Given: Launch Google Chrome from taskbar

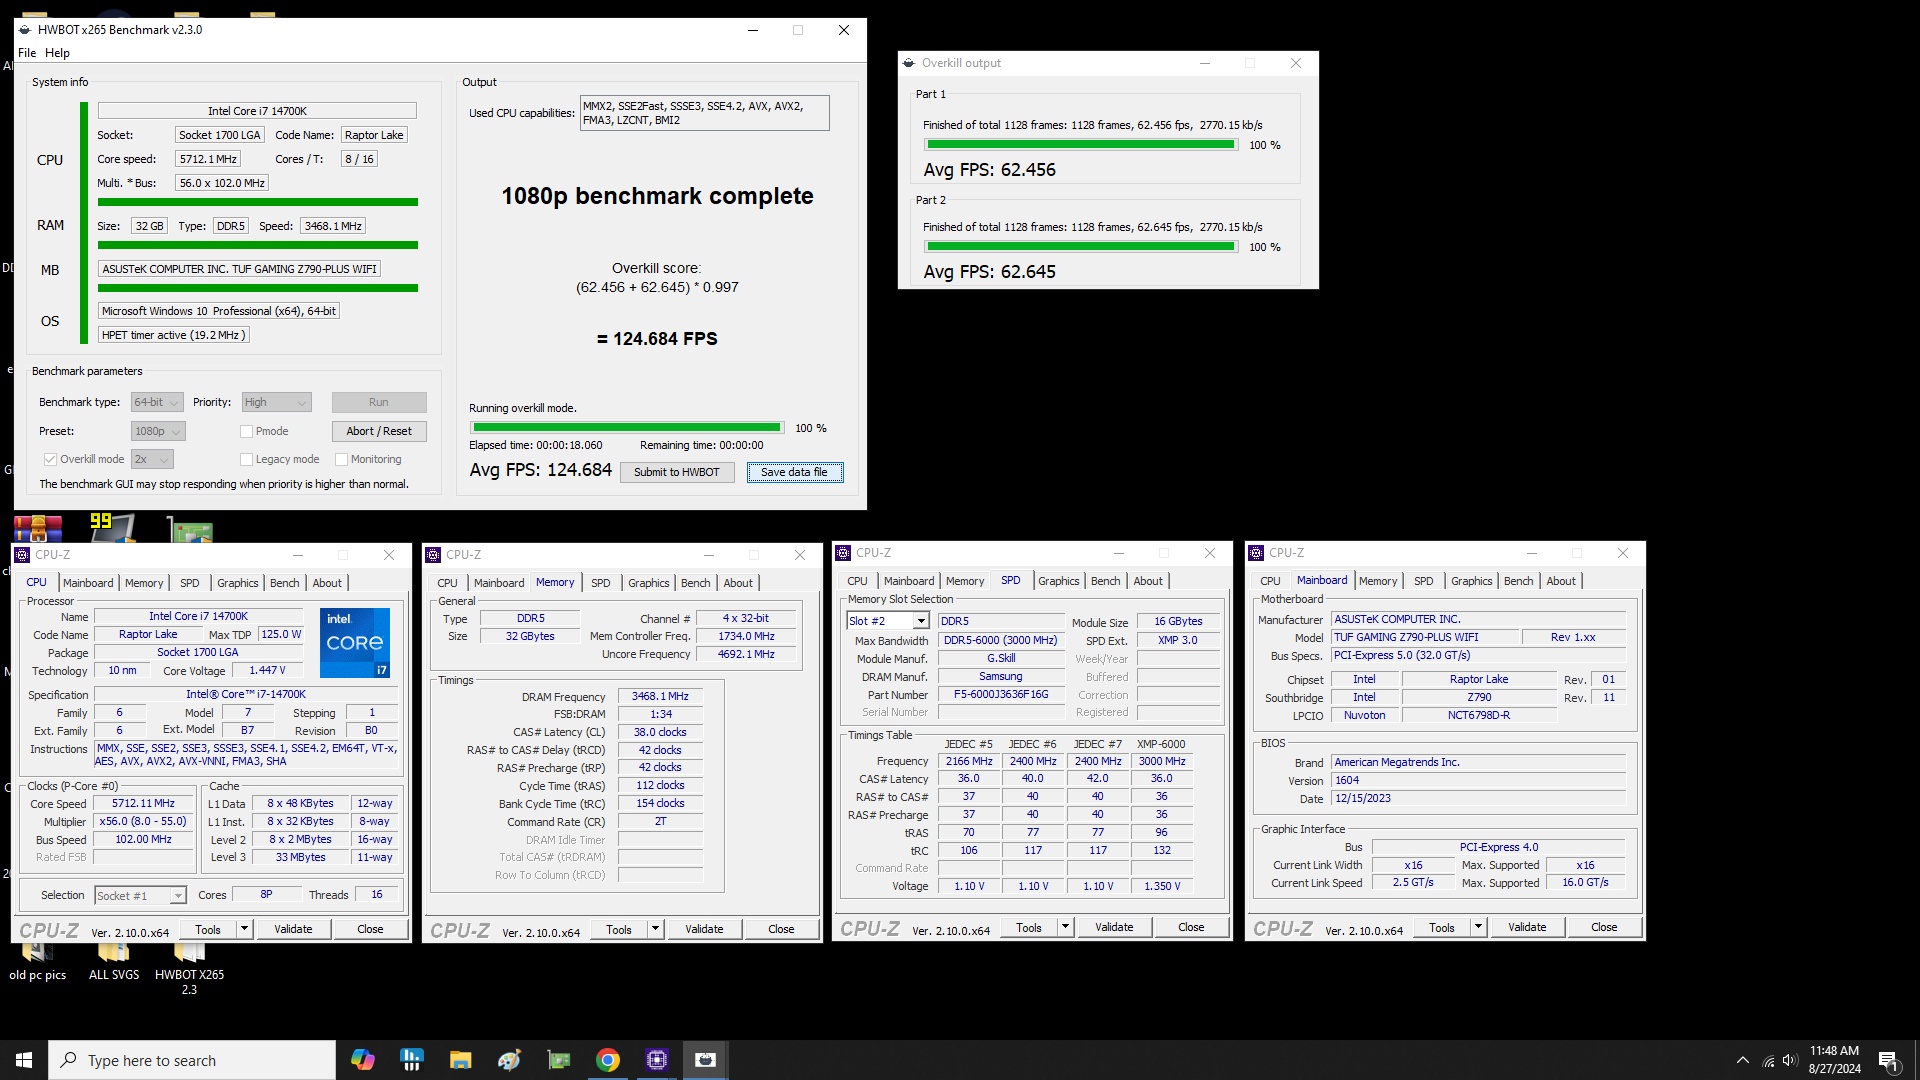Looking at the screenshot, I should click(x=608, y=1060).
